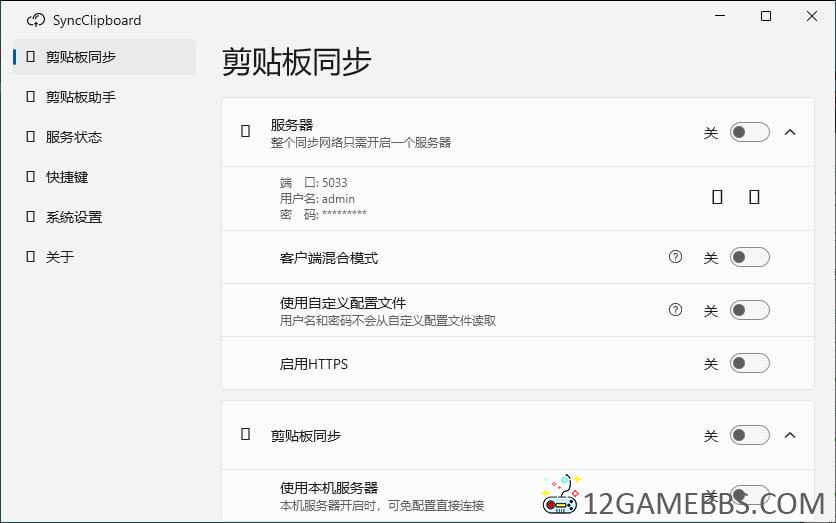This screenshot has width=836, height=523.
Task: Collapse the 服务器 section chevron
Action: coord(790,132)
